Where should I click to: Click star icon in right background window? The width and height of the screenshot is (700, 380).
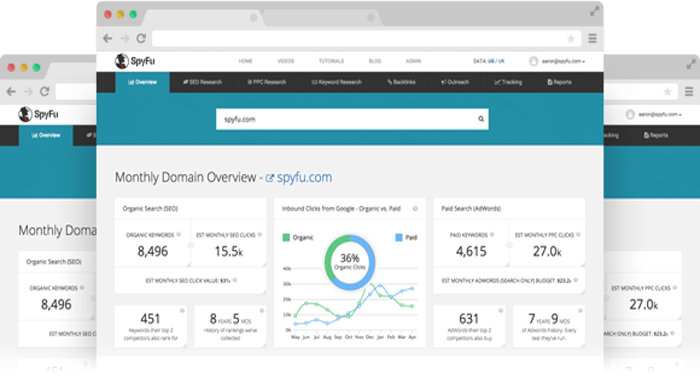[667, 92]
